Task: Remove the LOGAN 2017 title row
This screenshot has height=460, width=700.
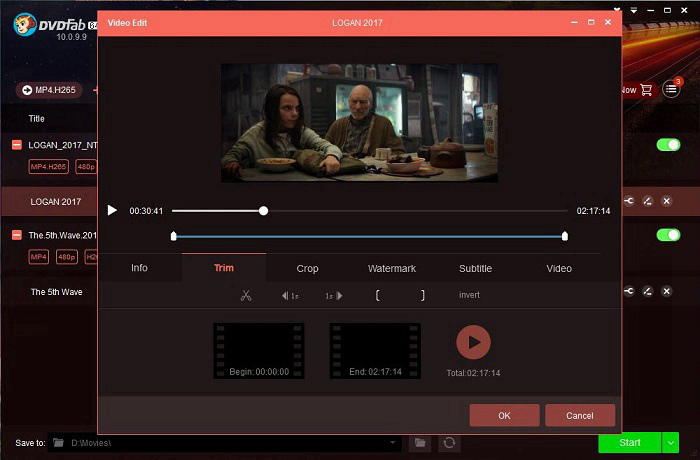Action: coord(667,201)
